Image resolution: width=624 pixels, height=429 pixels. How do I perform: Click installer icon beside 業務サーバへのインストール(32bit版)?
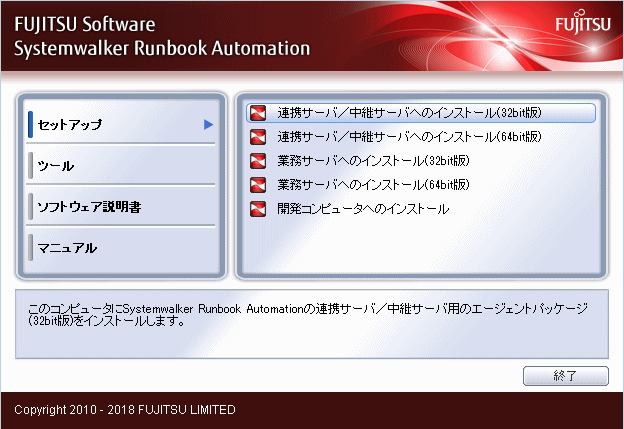[x=258, y=161]
